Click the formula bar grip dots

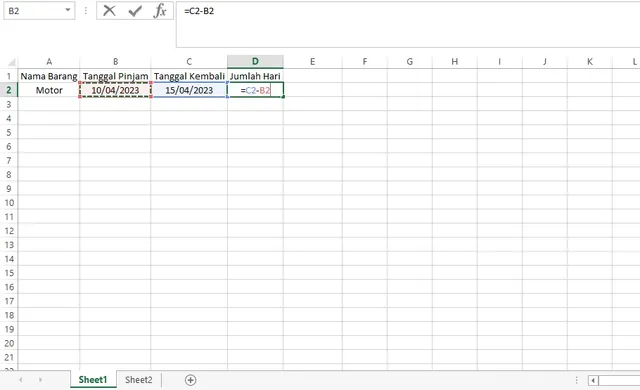(86, 11)
